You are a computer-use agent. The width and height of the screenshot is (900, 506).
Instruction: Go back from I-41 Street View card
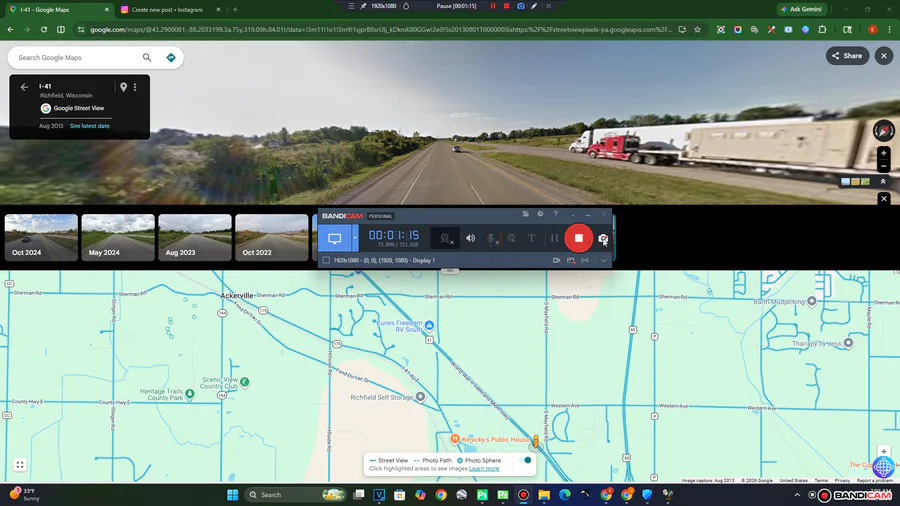click(x=24, y=87)
